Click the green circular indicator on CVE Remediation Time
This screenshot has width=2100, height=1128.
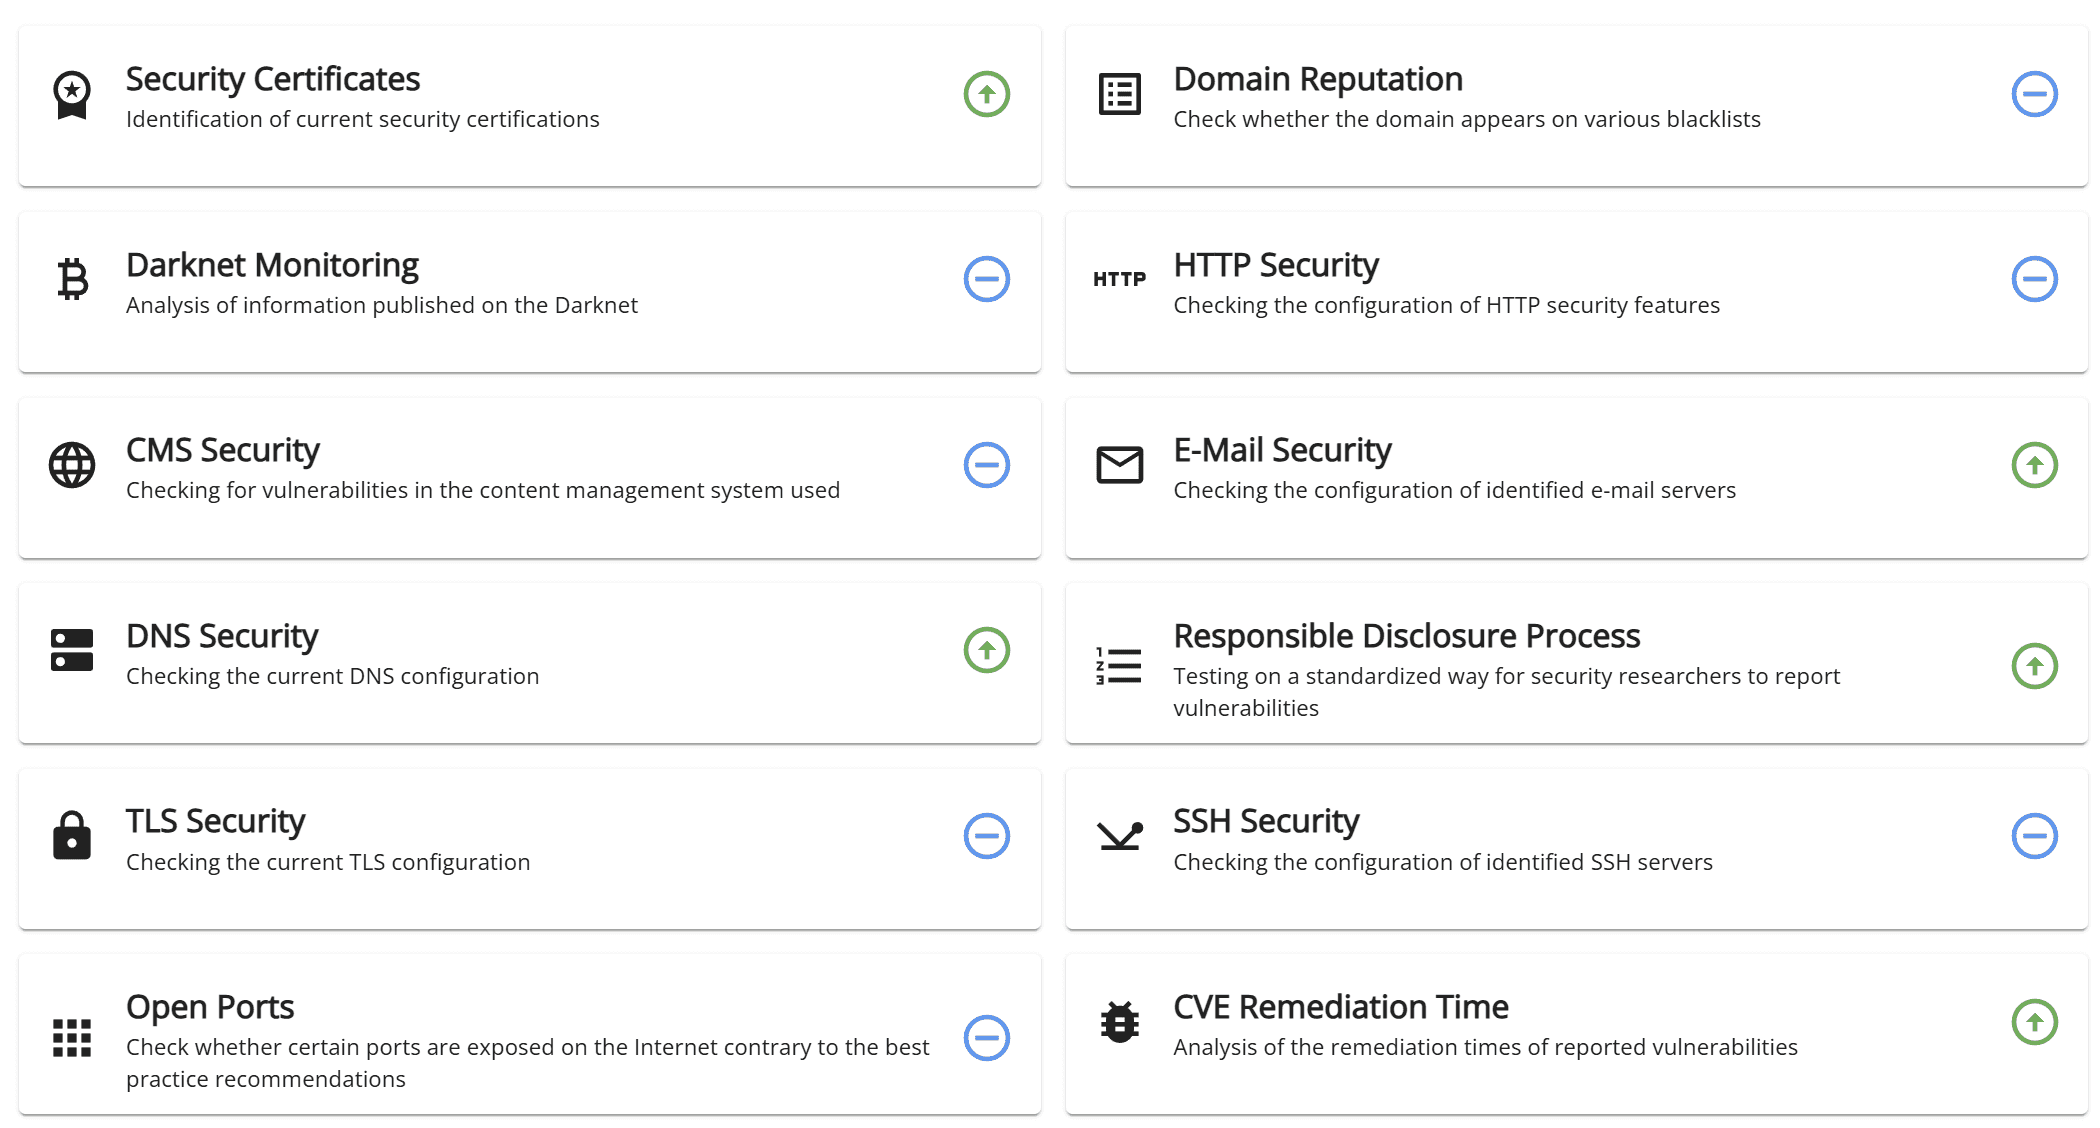coord(2034,1022)
